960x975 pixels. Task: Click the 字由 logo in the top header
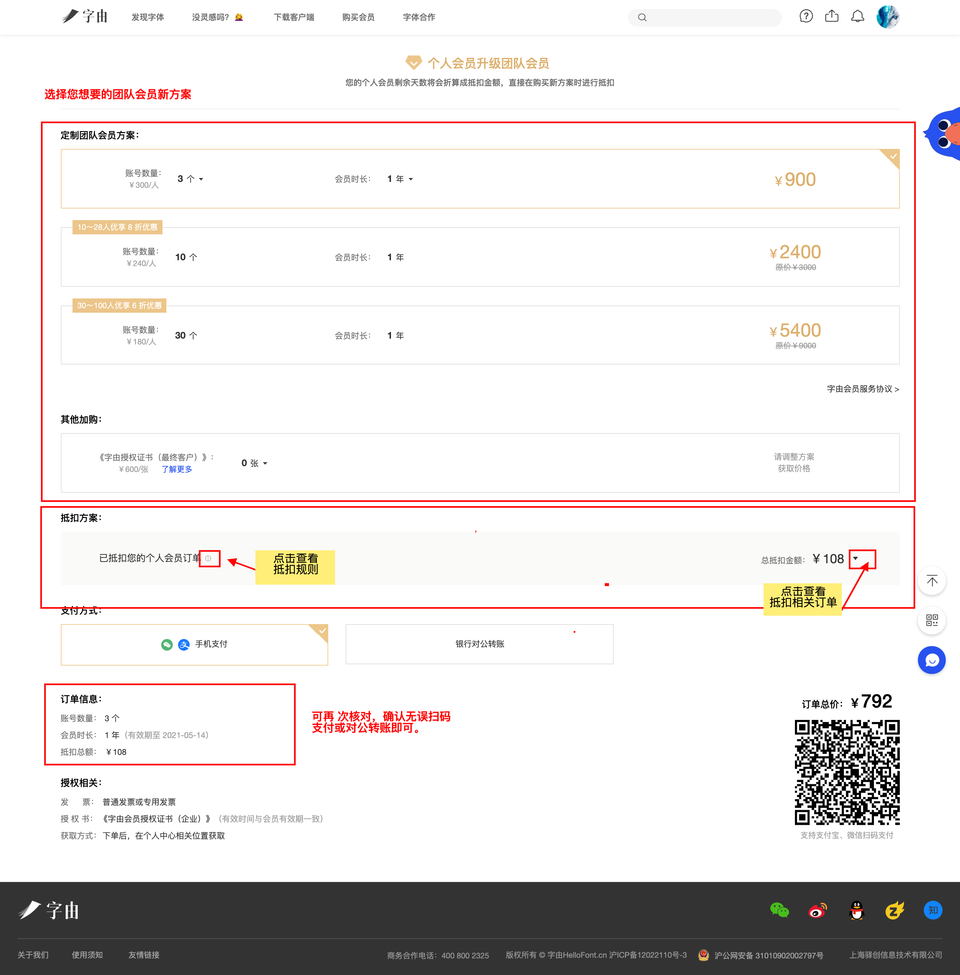pos(85,16)
